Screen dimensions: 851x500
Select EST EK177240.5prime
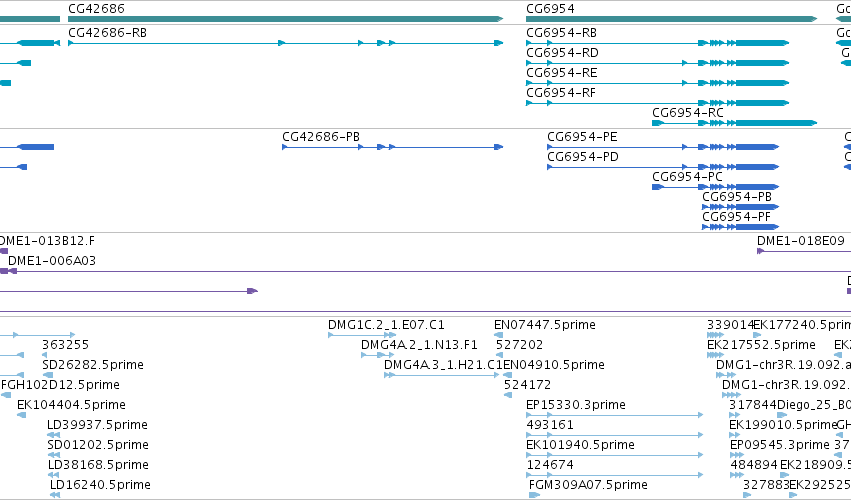point(802,325)
